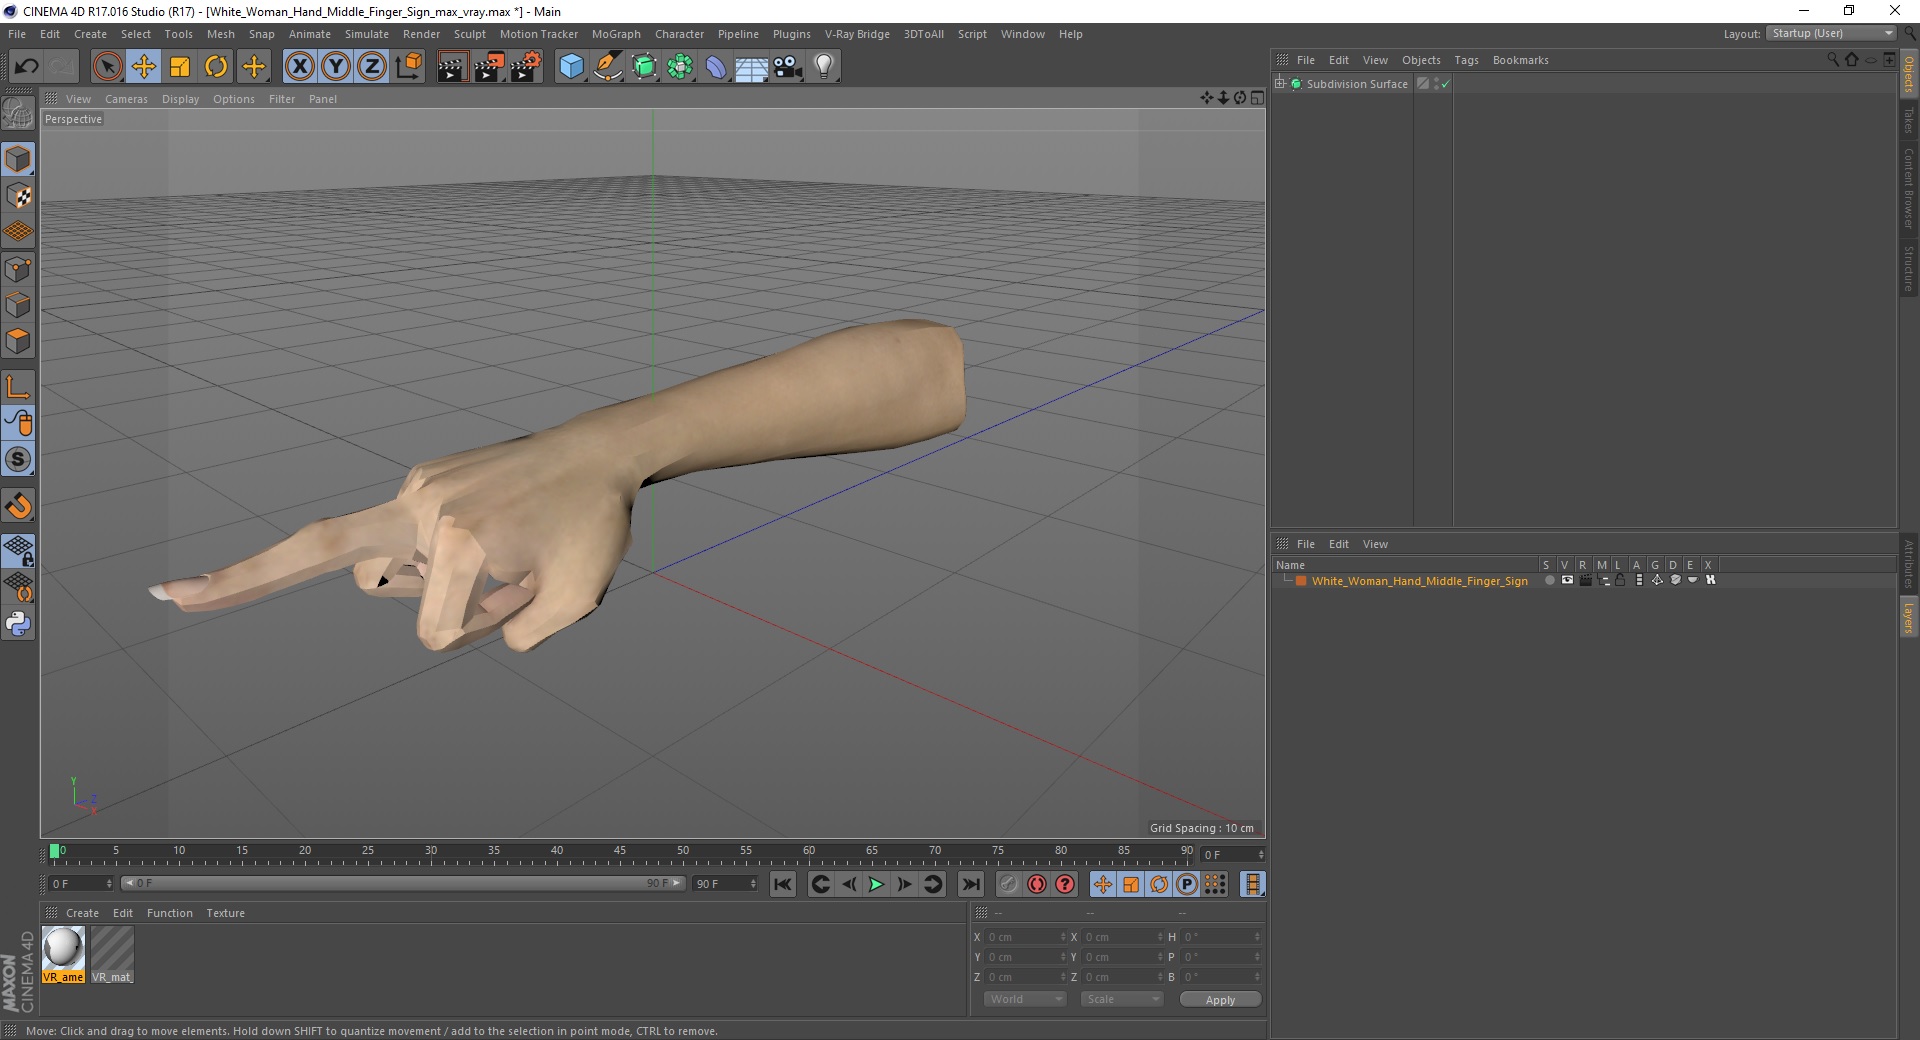
Task: Open Edit Render Settings icon
Action: point(526,67)
